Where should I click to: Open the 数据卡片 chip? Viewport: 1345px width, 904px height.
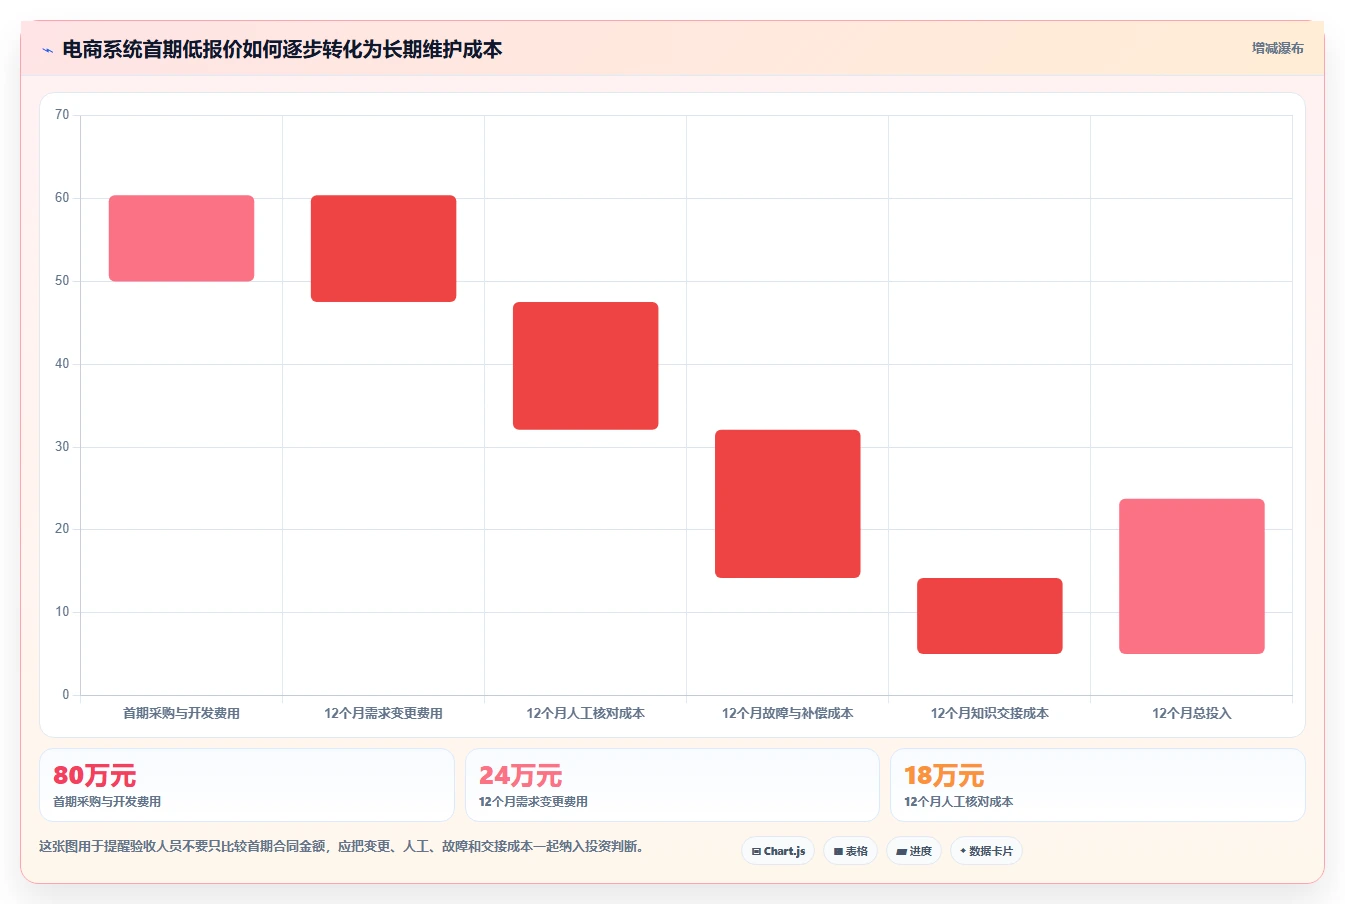pyautogui.click(x=986, y=851)
